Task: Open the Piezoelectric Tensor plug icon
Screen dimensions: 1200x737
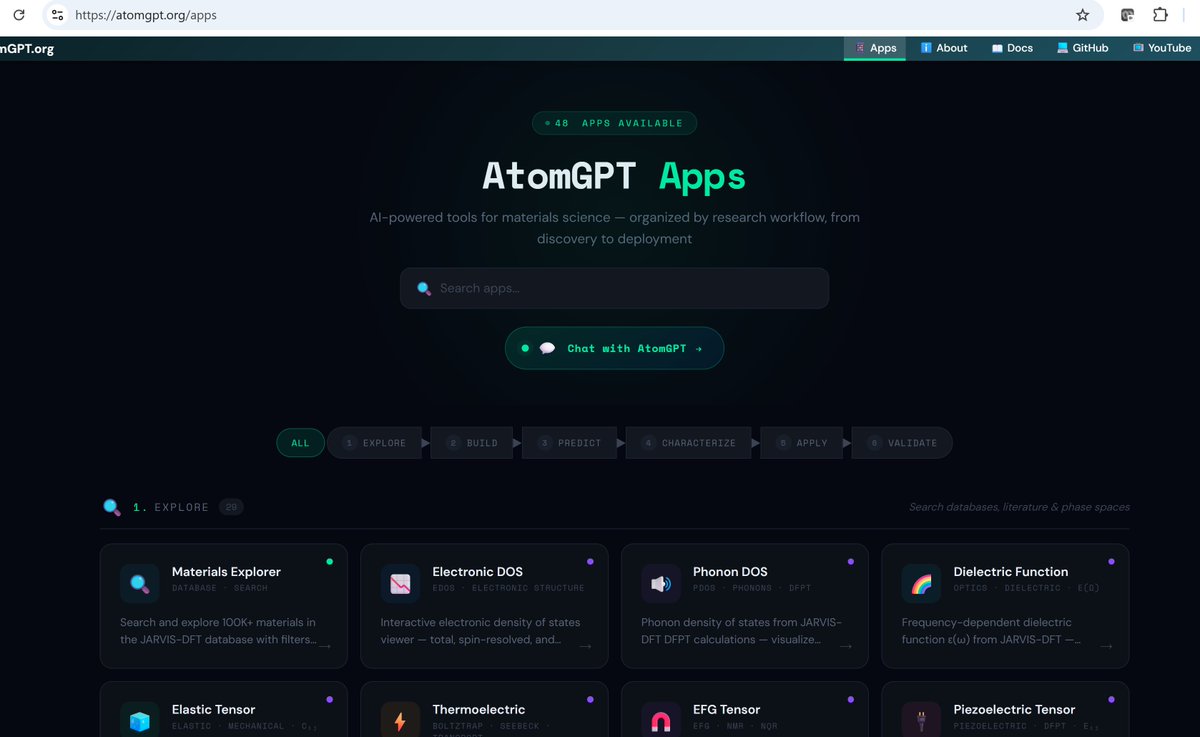Action: pyautogui.click(x=921, y=720)
